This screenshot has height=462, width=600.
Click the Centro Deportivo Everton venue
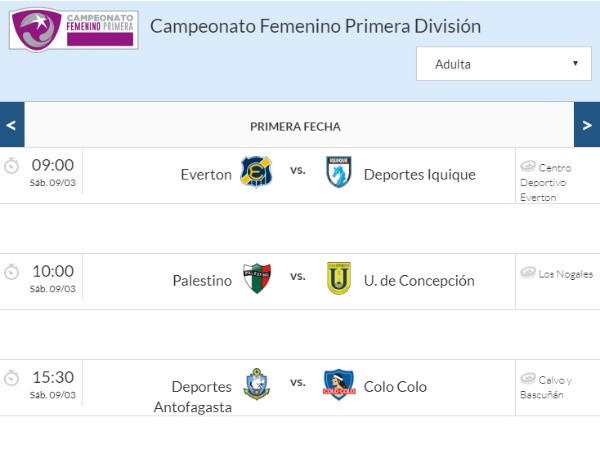546,182
